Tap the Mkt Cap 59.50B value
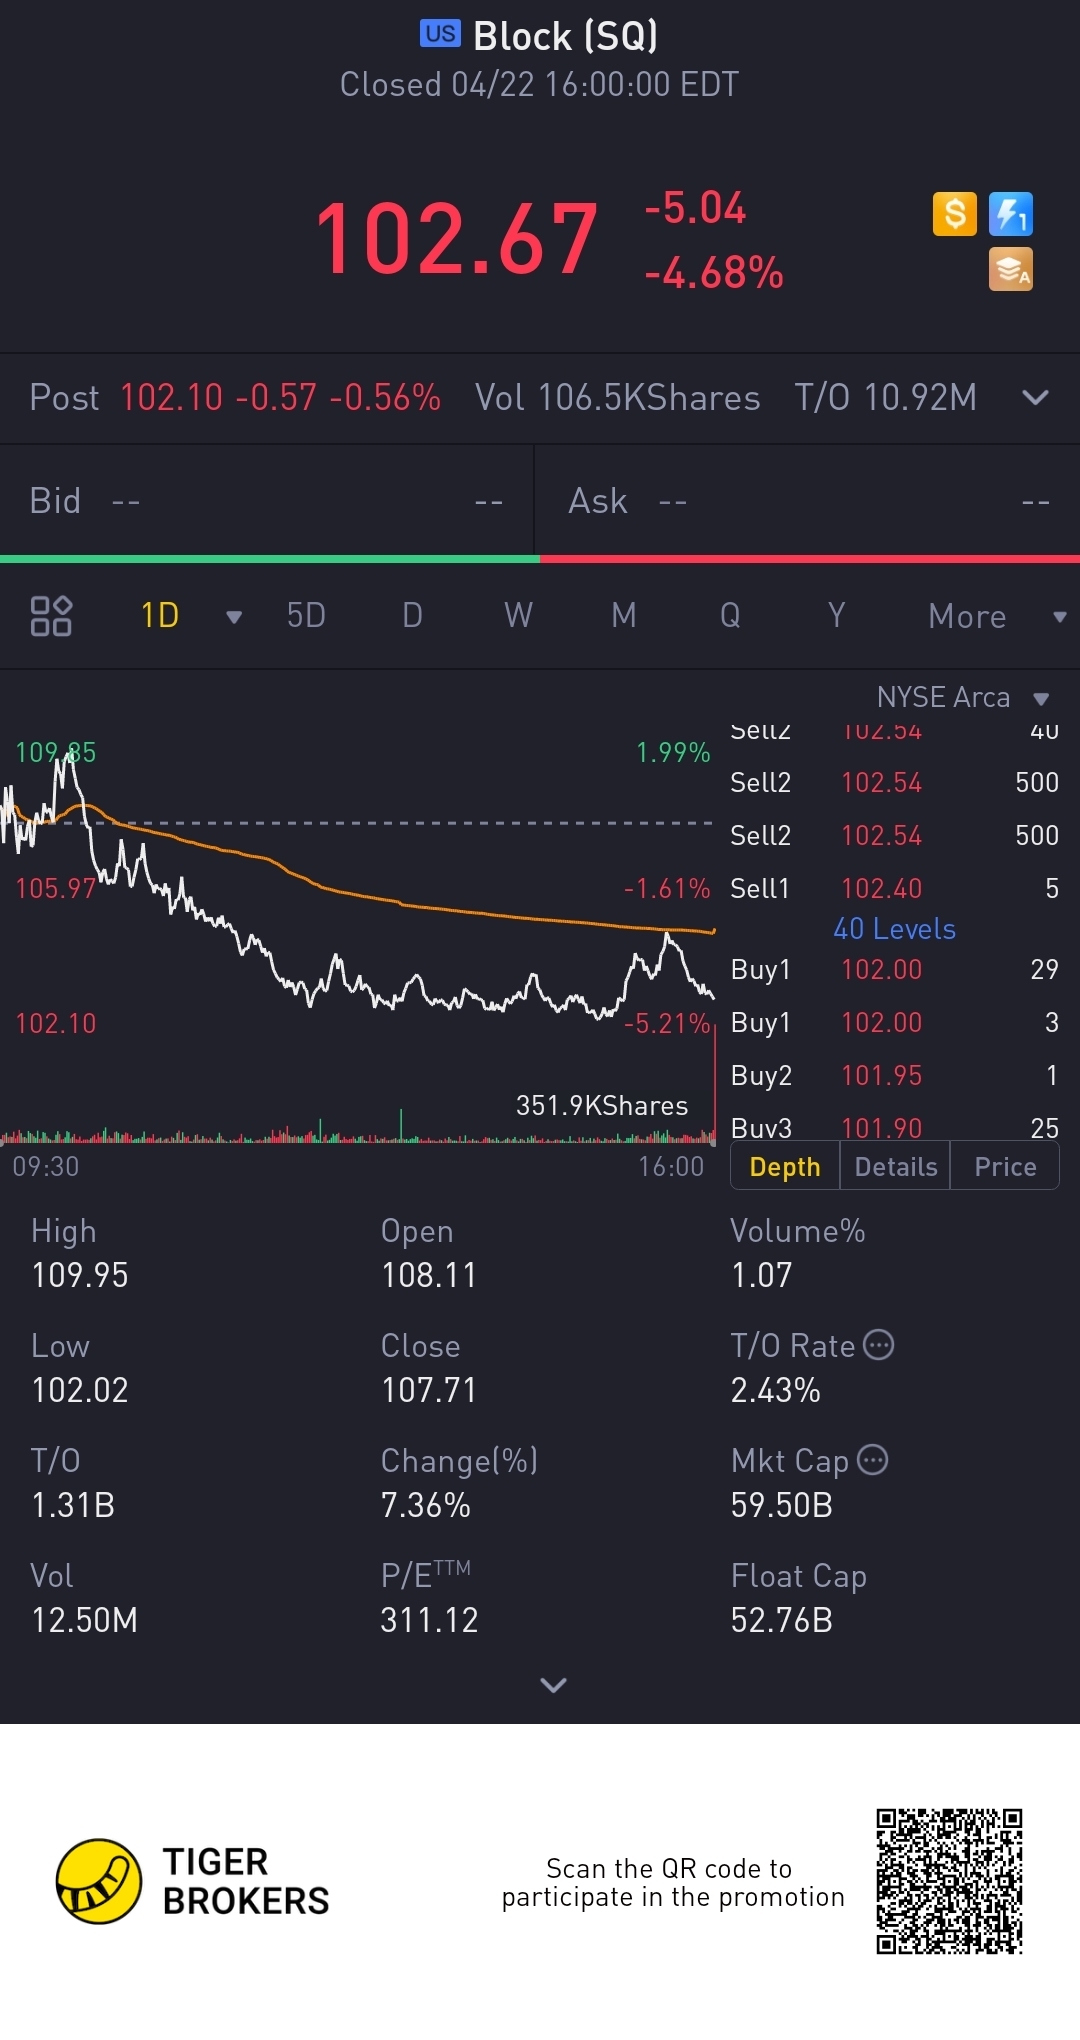 tap(781, 1505)
